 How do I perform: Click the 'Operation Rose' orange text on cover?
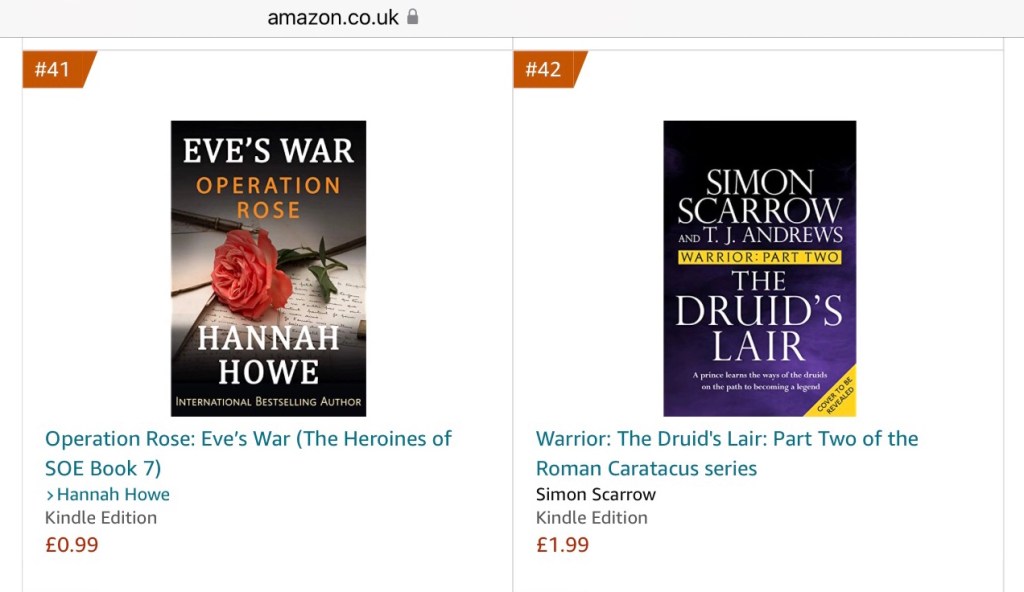tap(268, 197)
